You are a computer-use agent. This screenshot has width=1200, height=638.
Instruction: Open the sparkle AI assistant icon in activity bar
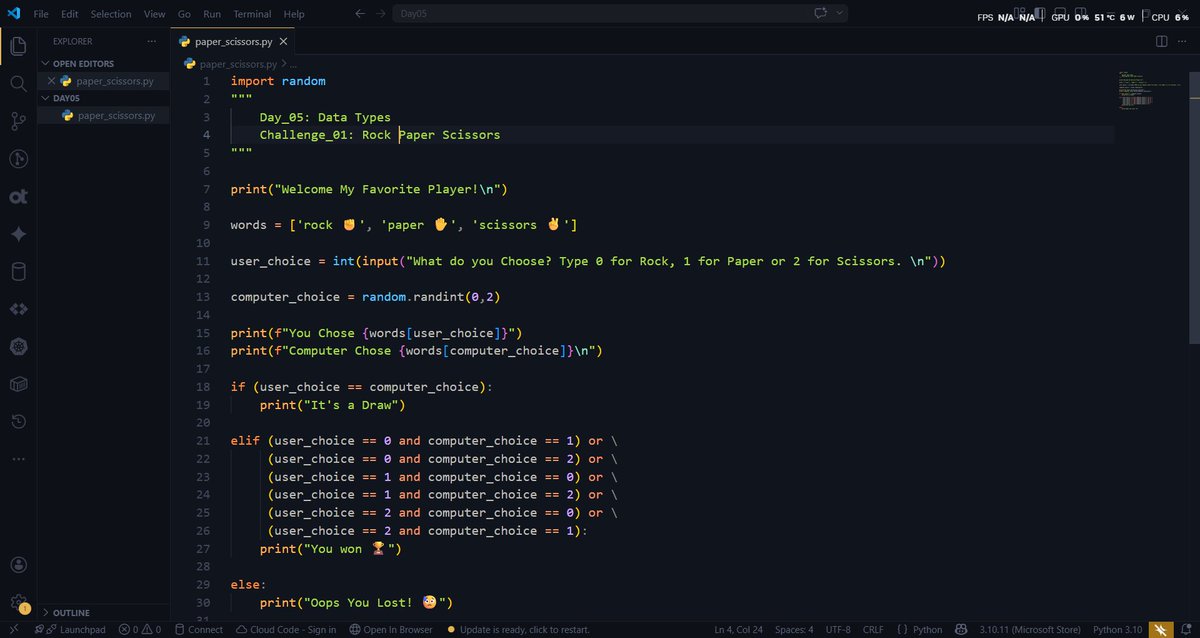coord(18,234)
